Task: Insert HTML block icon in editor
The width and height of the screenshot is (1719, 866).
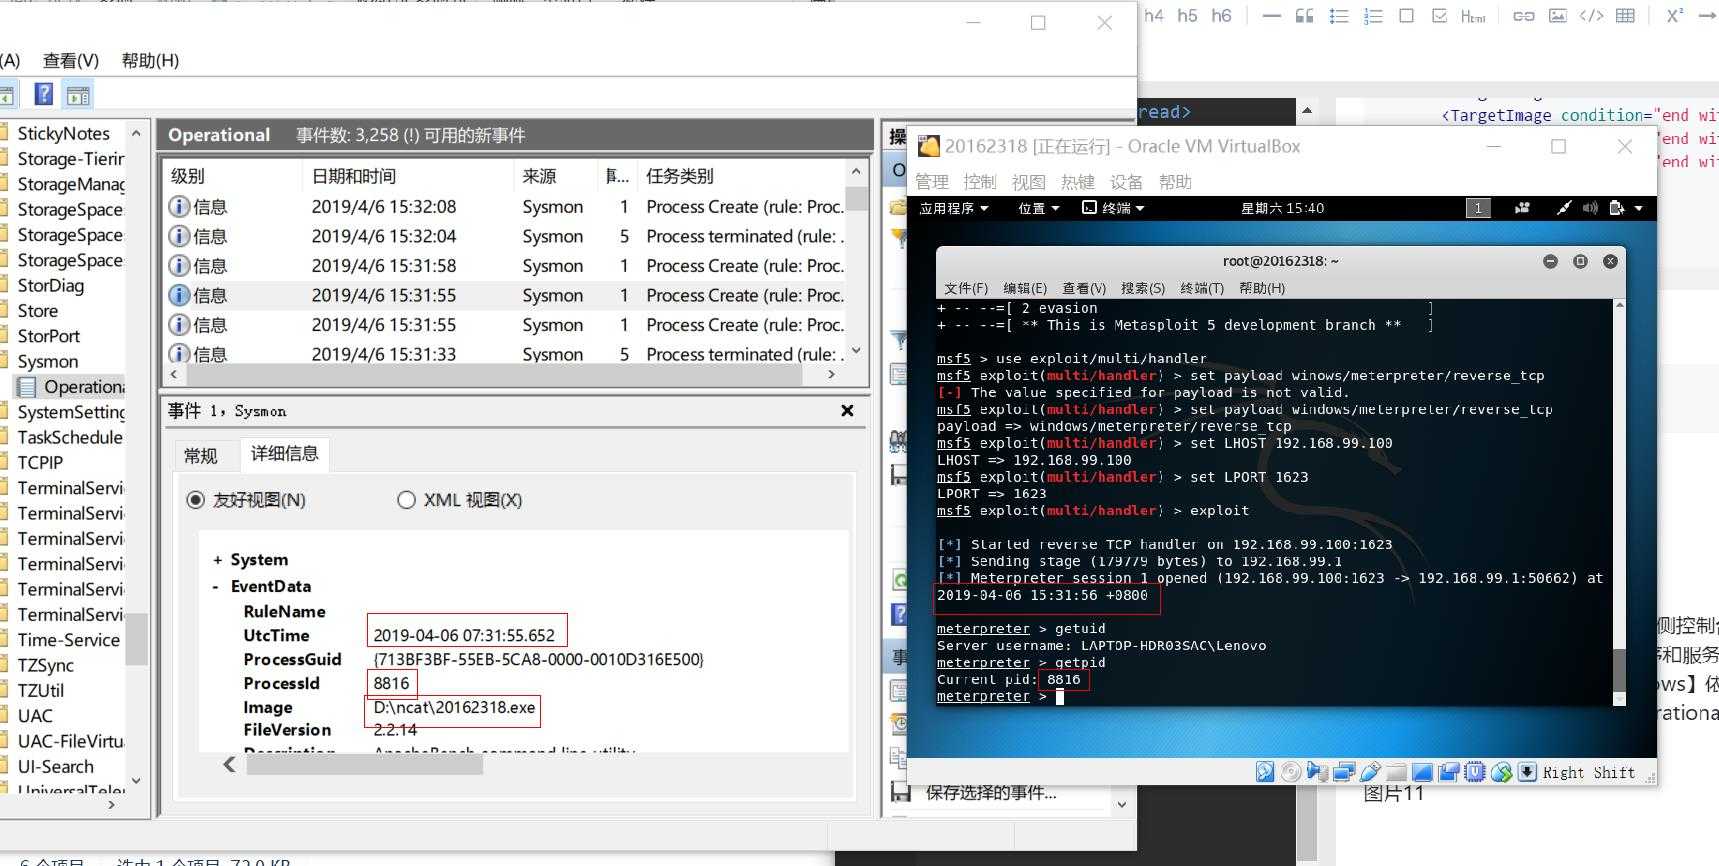Action: [x=1473, y=16]
